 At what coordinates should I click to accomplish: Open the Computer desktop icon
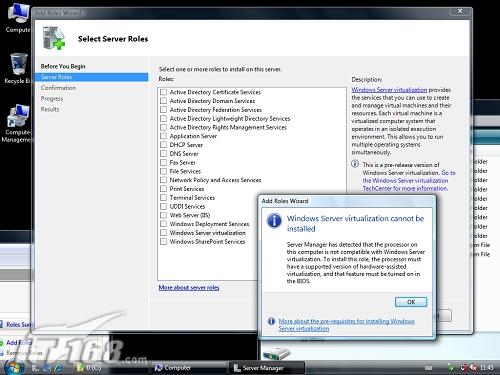[18, 17]
